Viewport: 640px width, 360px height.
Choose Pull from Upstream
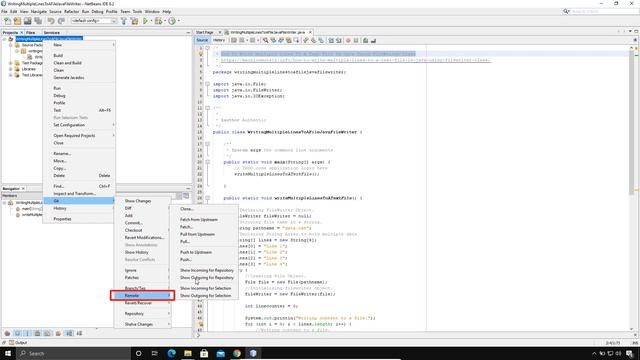204,234
